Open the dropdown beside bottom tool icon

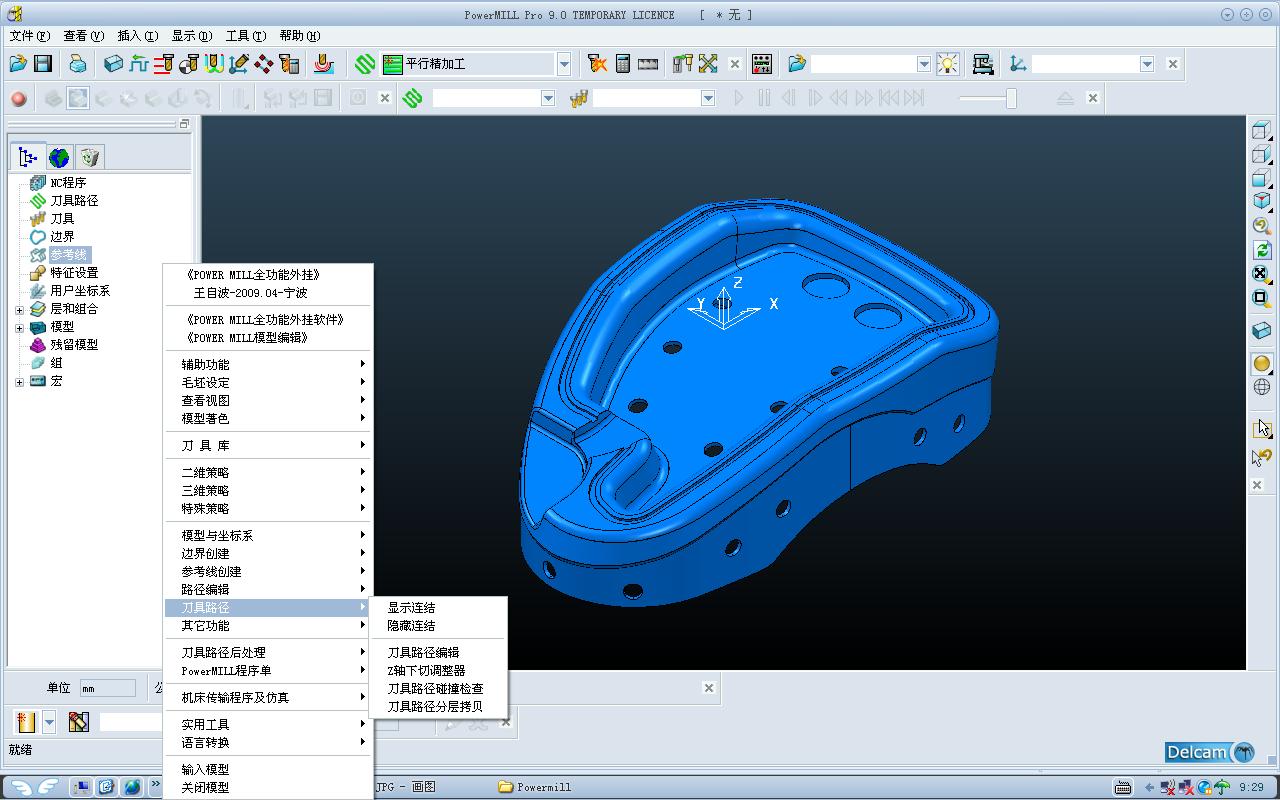click(49, 721)
